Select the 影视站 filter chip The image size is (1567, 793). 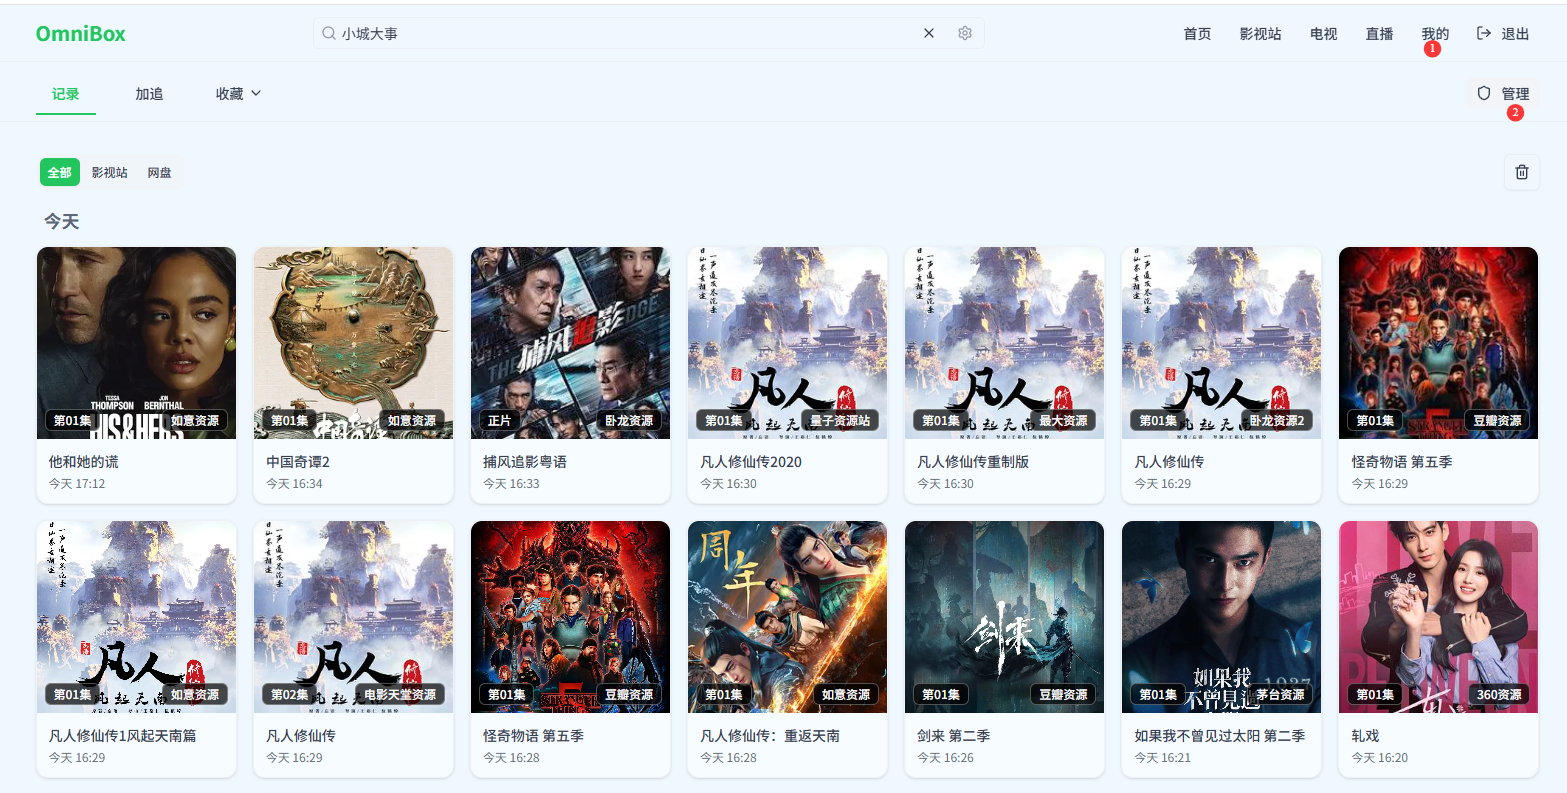110,172
